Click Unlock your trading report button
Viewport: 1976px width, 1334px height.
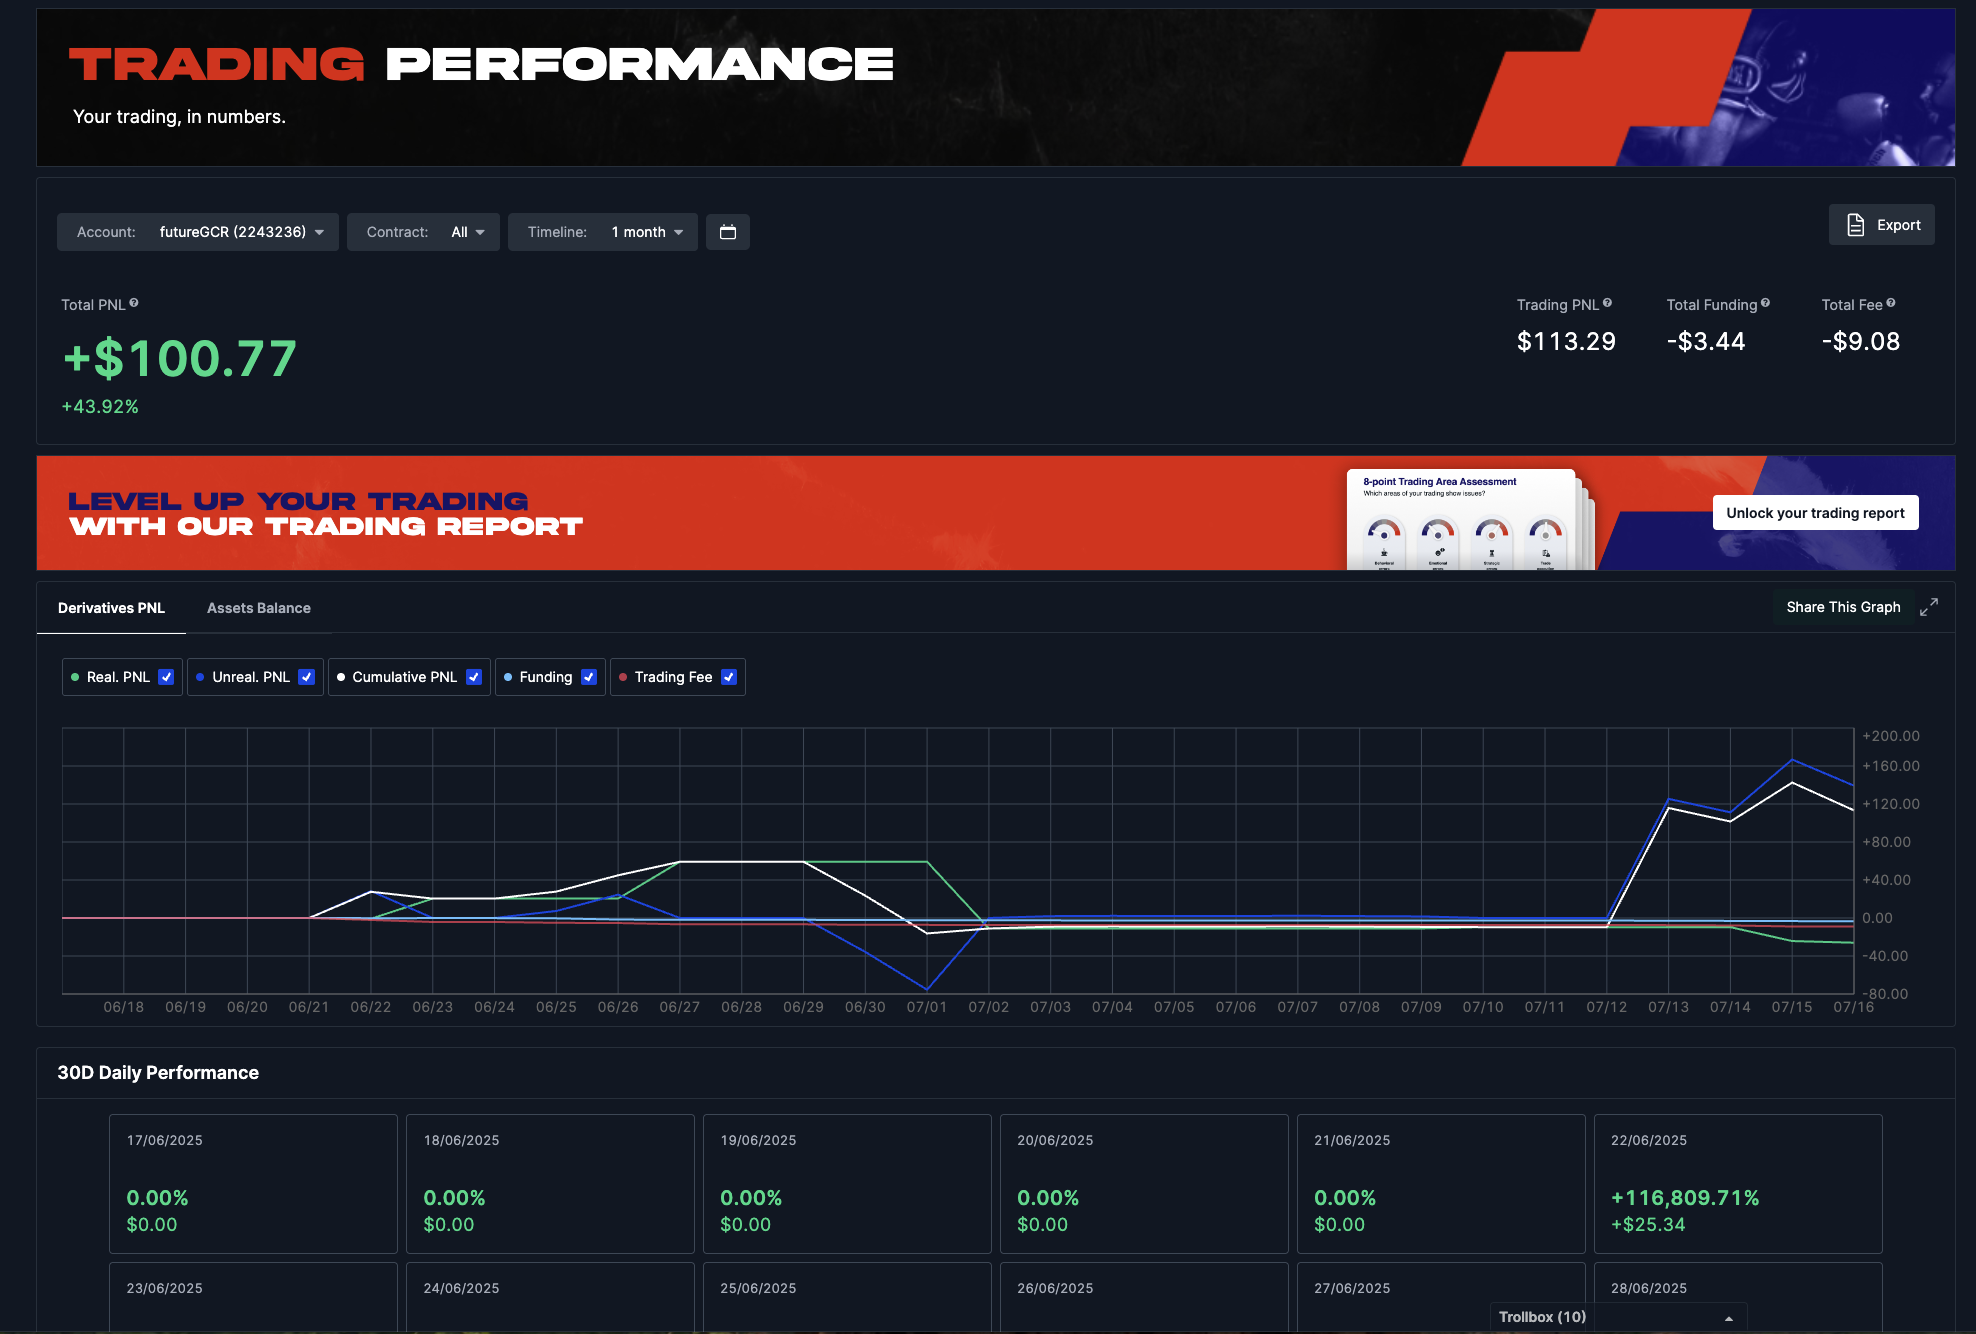(x=1814, y=513)
